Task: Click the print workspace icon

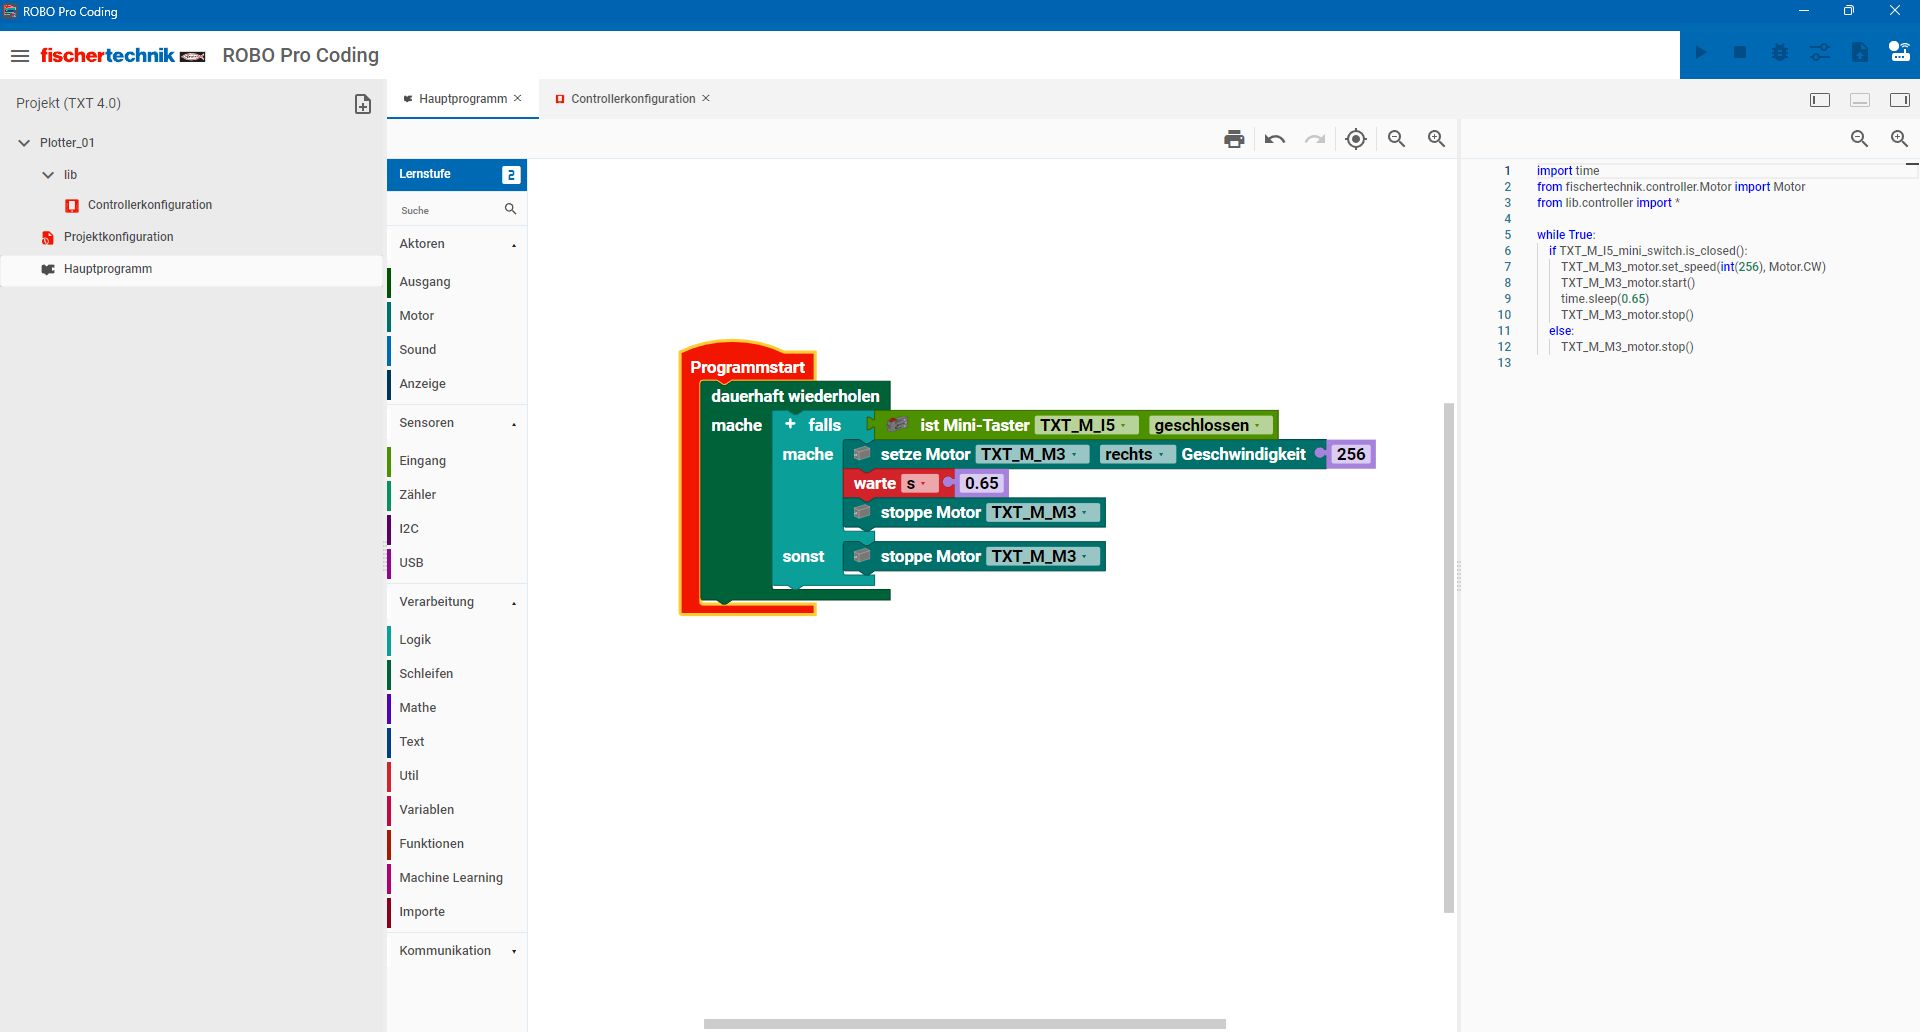Action: click(x=1234, y=139)
